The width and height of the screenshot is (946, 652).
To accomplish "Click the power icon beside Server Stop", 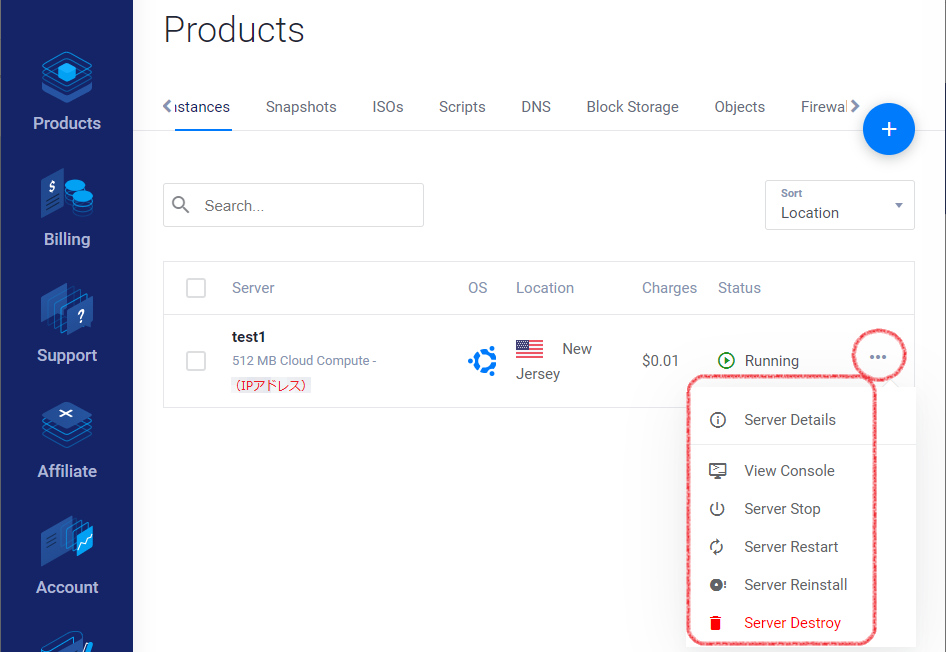I will click(717, 509).
